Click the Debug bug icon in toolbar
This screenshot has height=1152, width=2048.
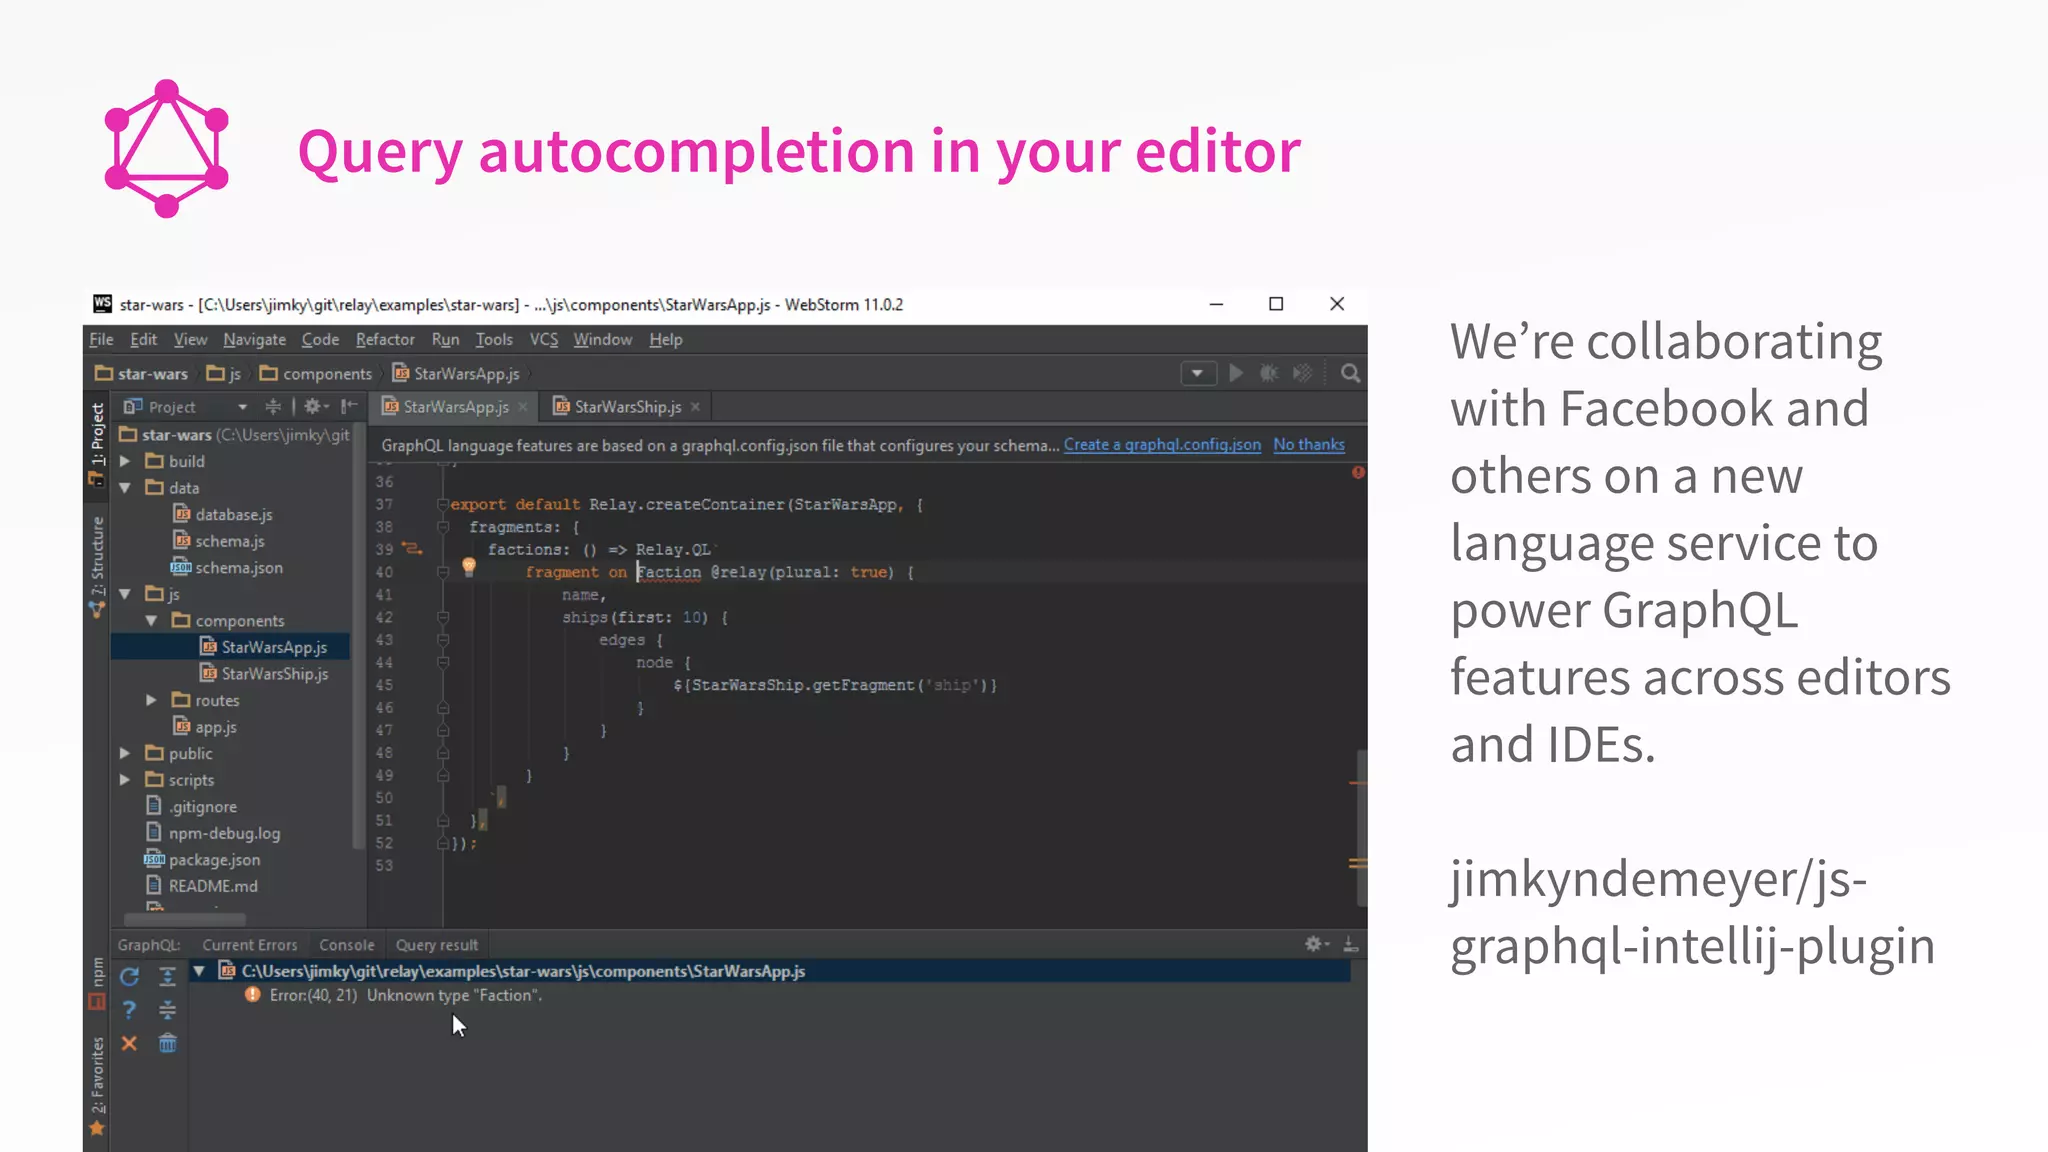1269,373
